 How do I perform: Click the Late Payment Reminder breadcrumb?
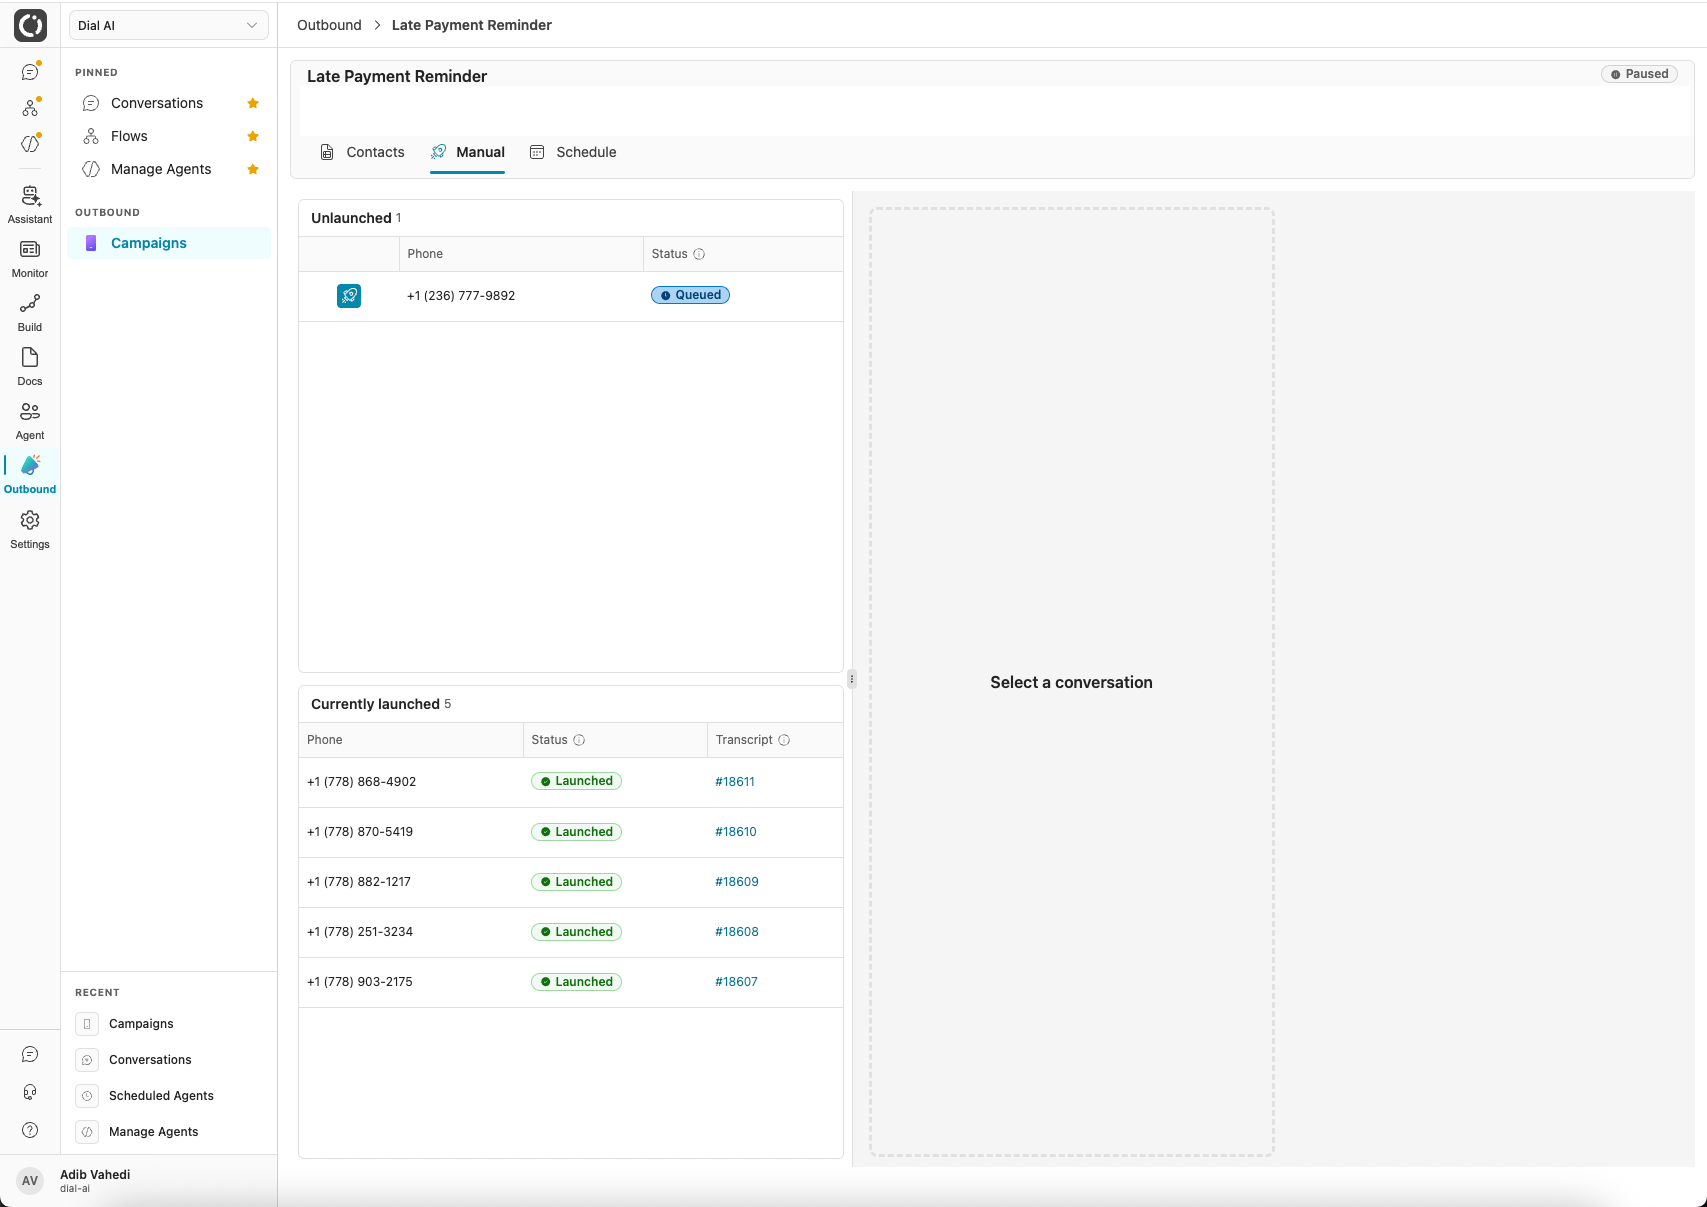(472, 25)
